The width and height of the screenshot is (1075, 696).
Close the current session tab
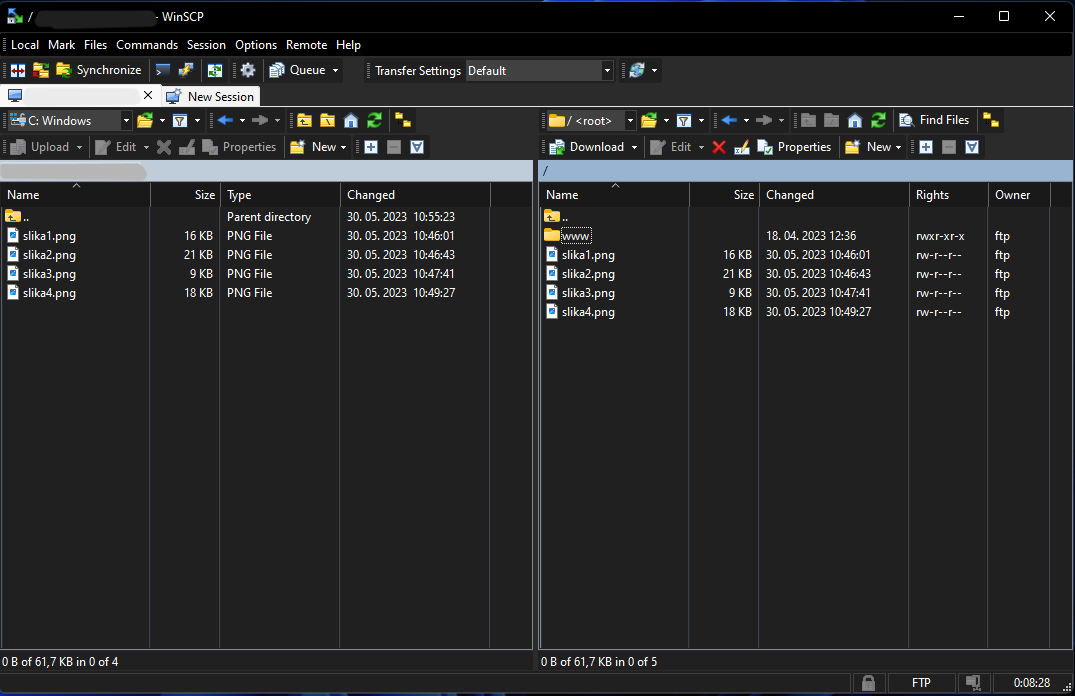click(148, 95)
